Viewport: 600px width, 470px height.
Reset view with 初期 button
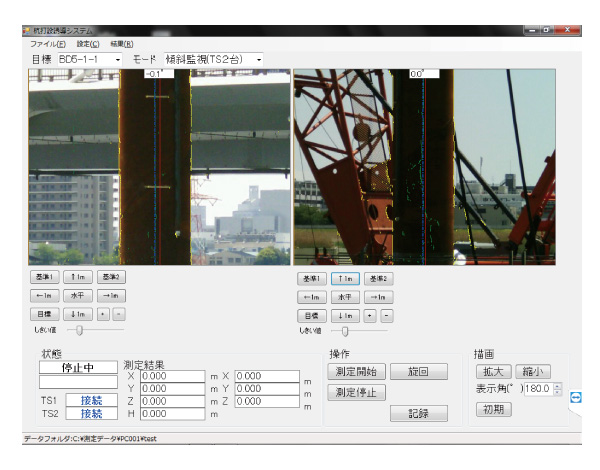(x=494, y=409)
